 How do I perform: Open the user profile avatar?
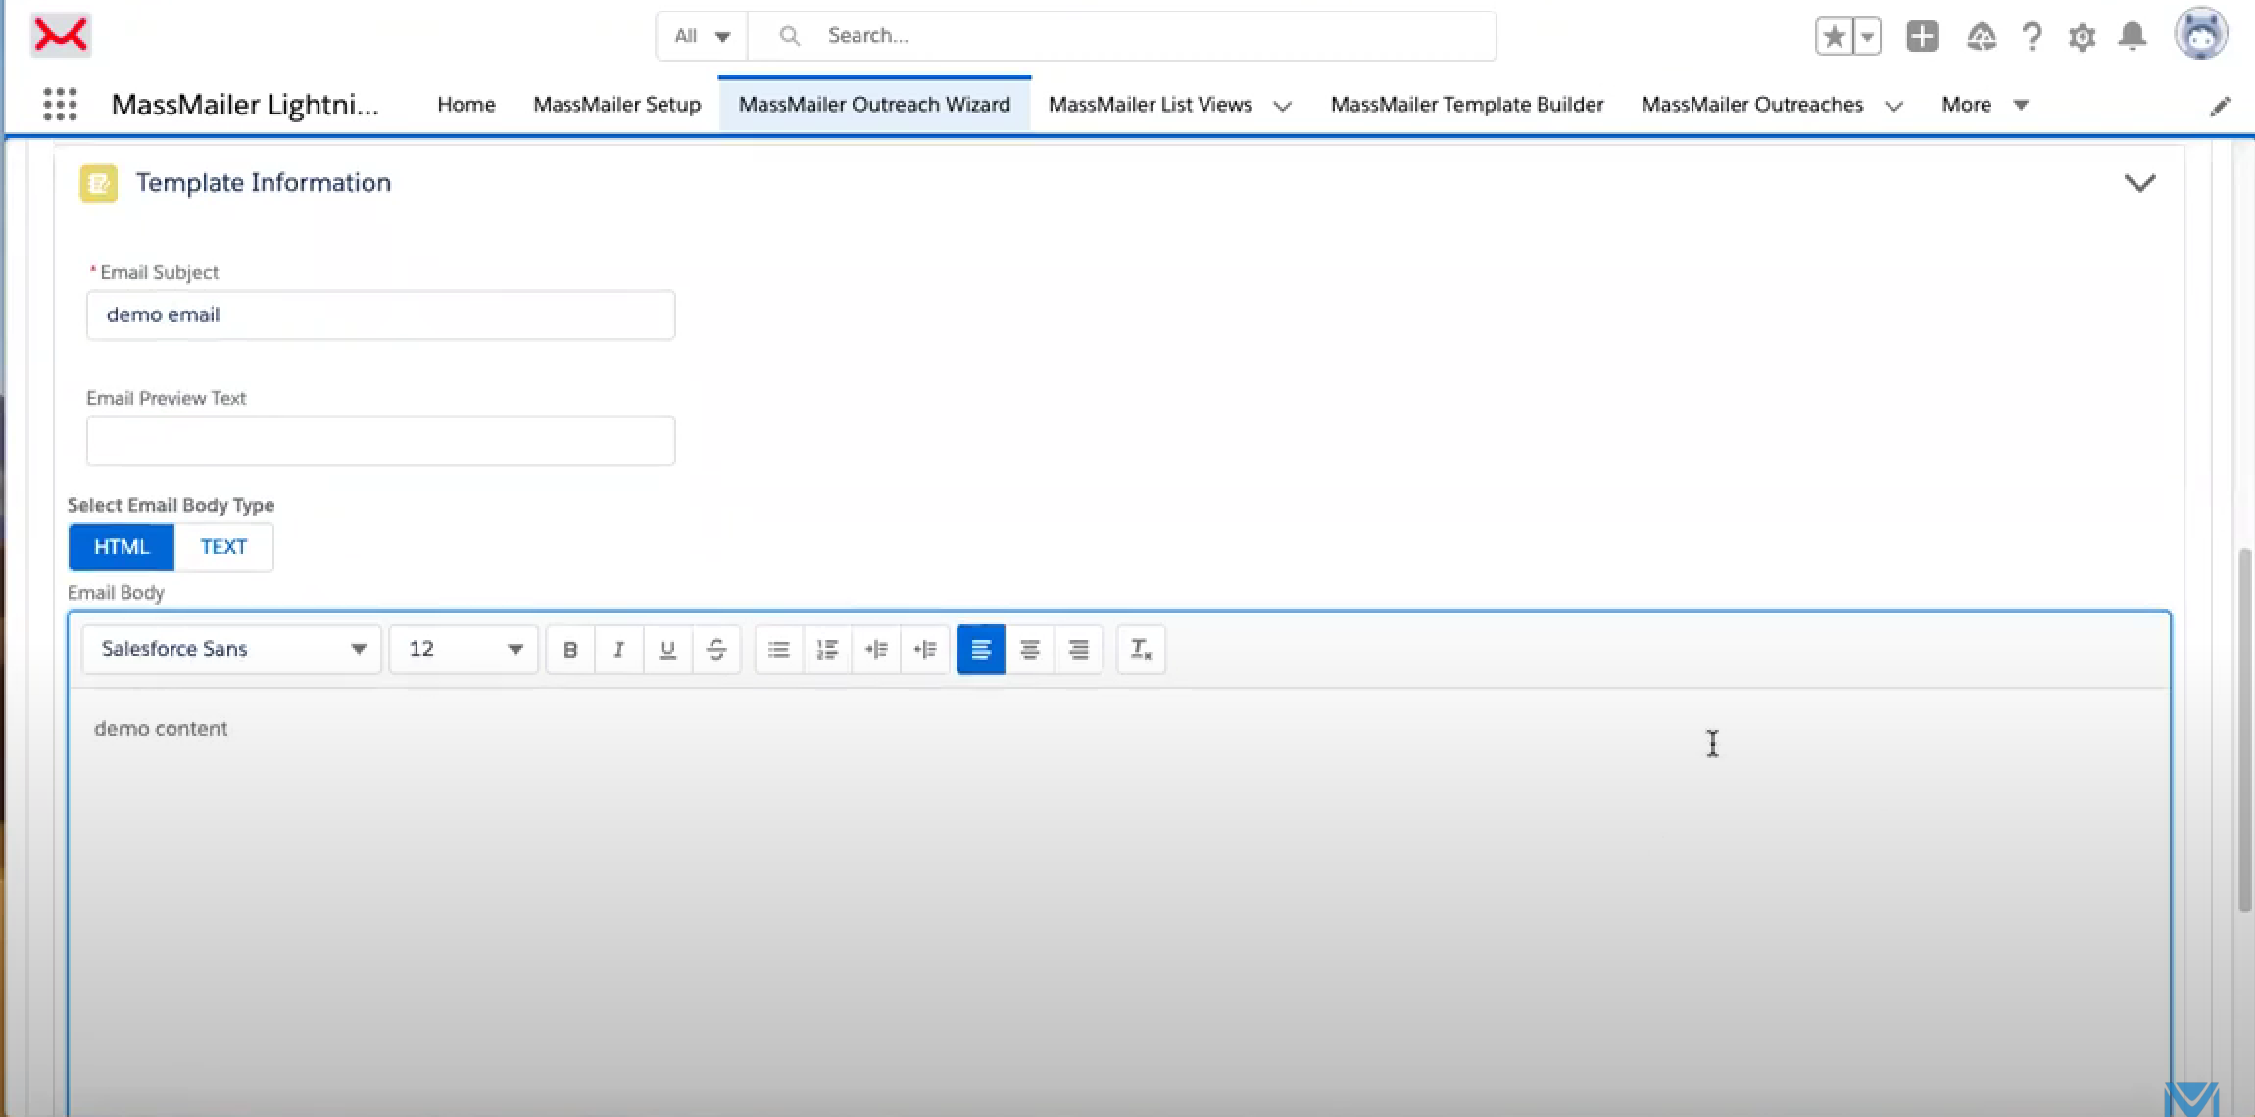pos(2201,35)
